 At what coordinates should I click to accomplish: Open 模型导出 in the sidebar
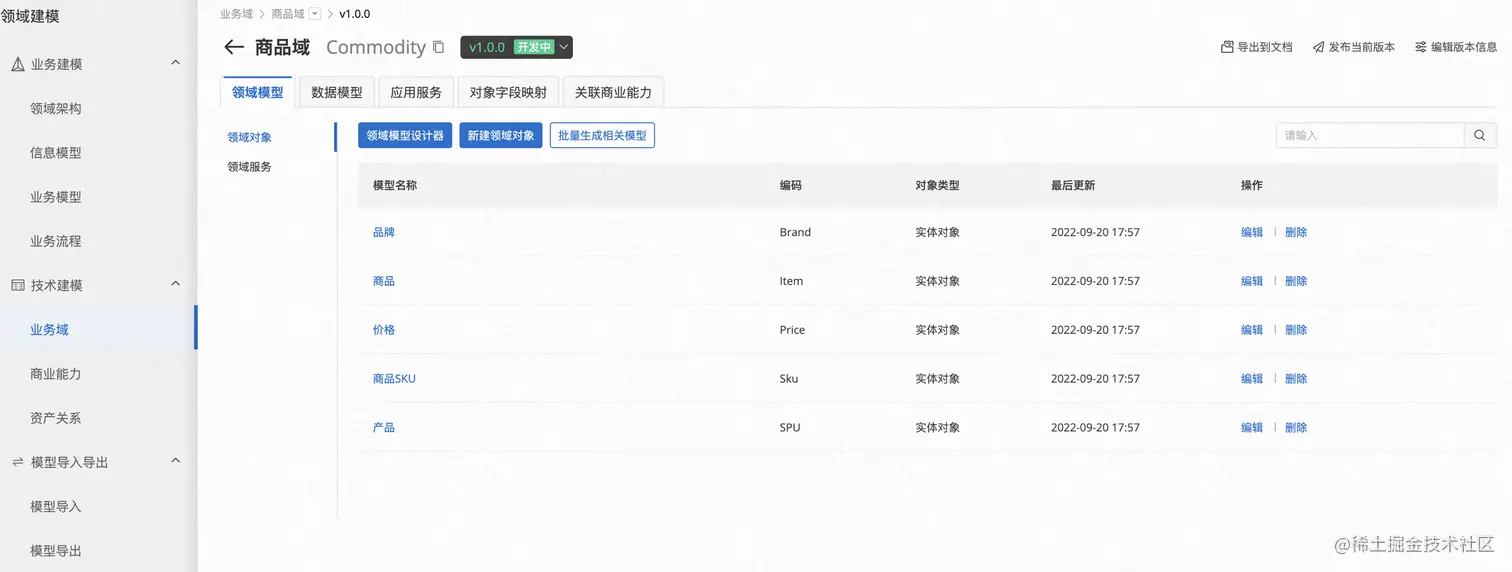point(56,551)
